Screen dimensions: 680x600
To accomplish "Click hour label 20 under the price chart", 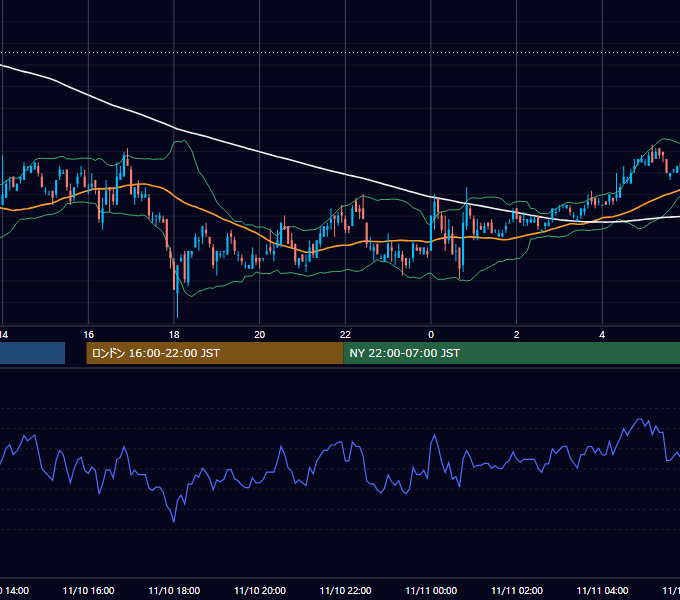I will [x=259, y=334].
